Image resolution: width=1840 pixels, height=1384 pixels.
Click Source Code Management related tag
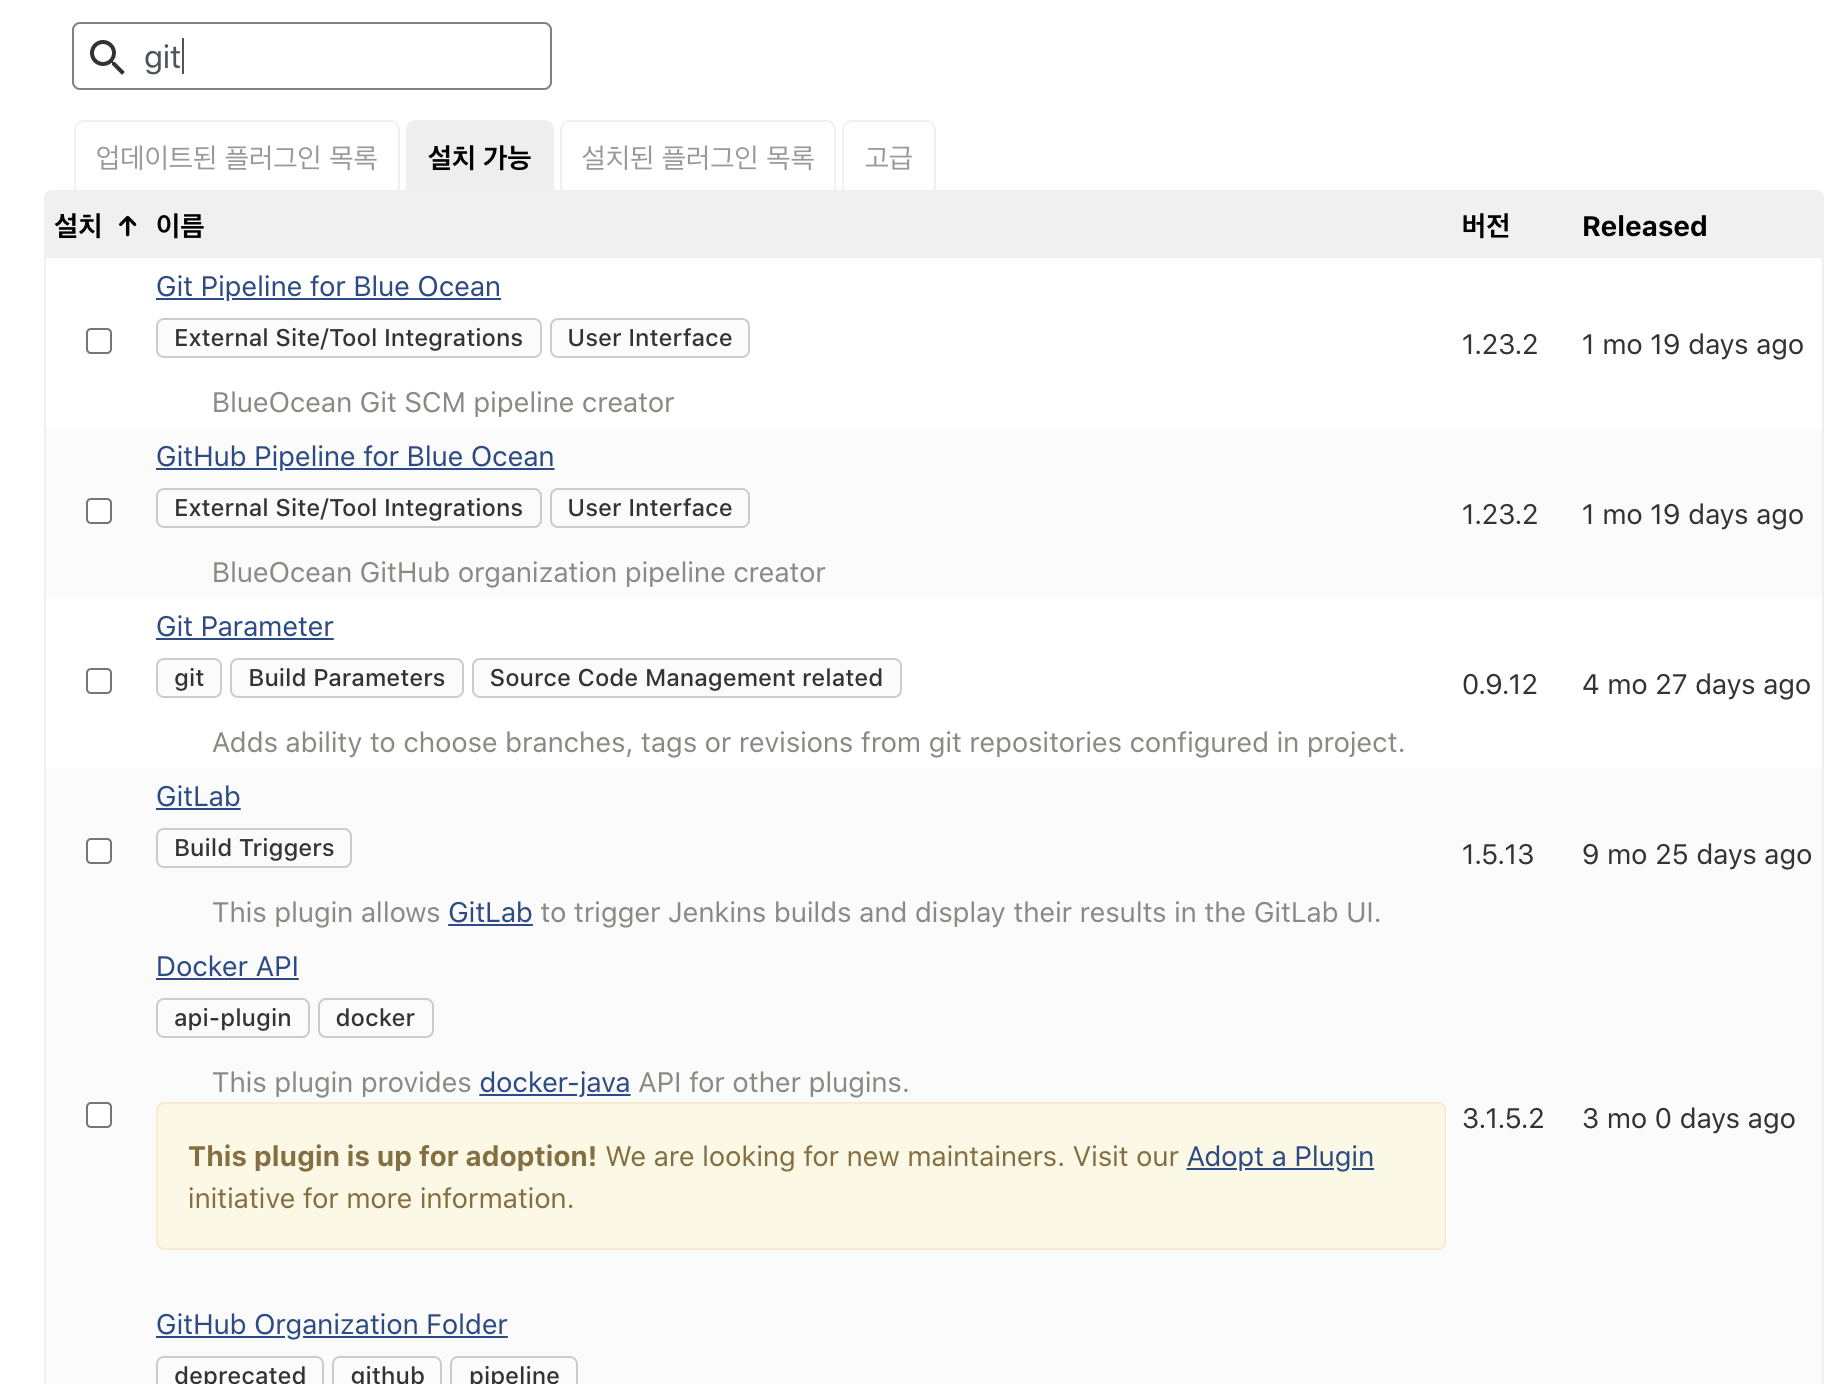(x=687, y=678)
